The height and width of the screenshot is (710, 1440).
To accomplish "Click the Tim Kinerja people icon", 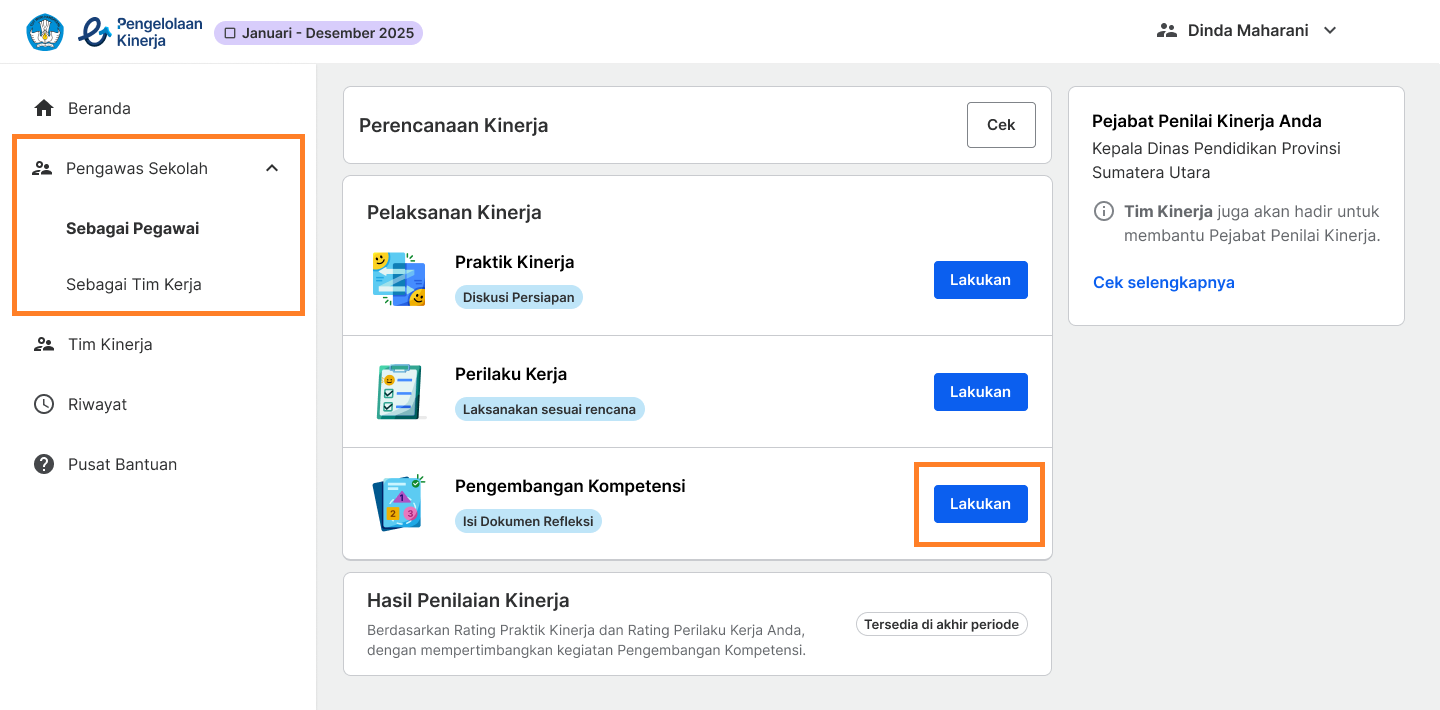I will pos(43,344).
